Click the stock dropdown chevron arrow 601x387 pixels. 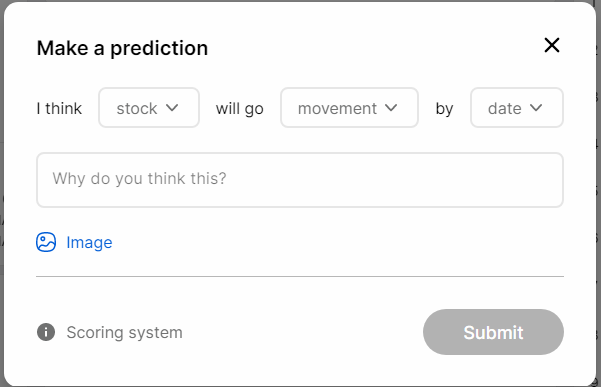[x=172, y=108]
